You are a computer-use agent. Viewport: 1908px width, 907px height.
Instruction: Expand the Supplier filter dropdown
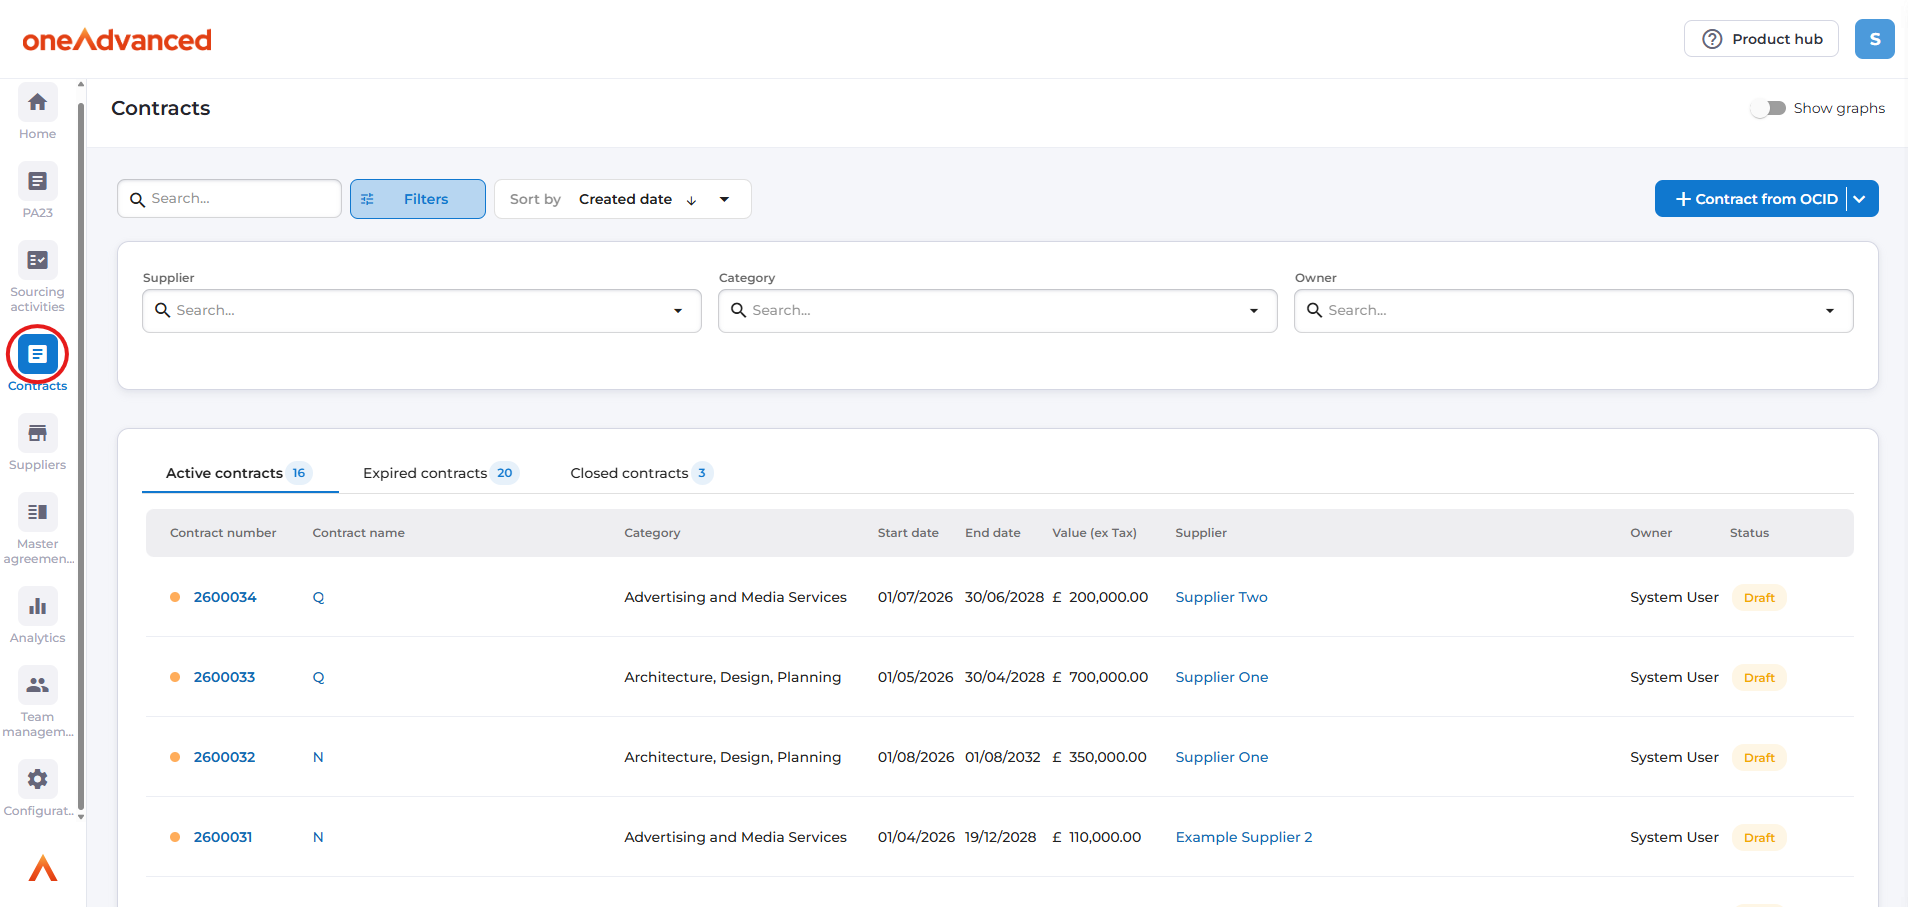tap(678, 311)
